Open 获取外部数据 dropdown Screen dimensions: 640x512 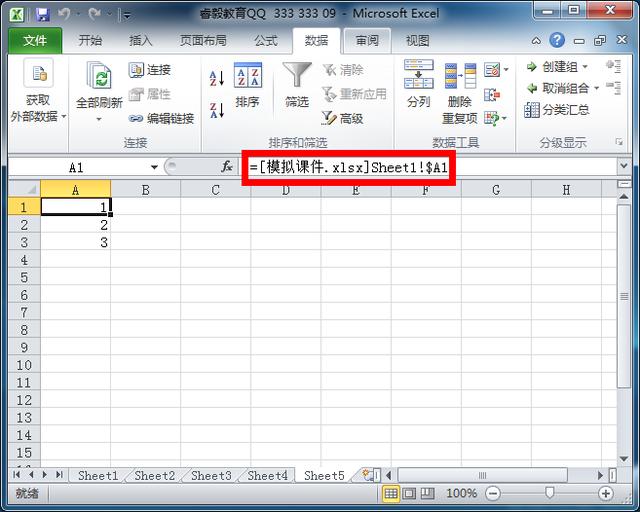coord(38,92)
